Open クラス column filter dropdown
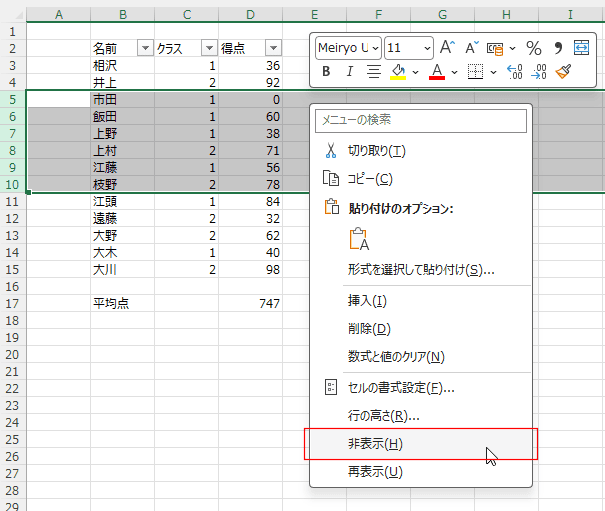Screen dimensions: 605x511 [209, 48]
